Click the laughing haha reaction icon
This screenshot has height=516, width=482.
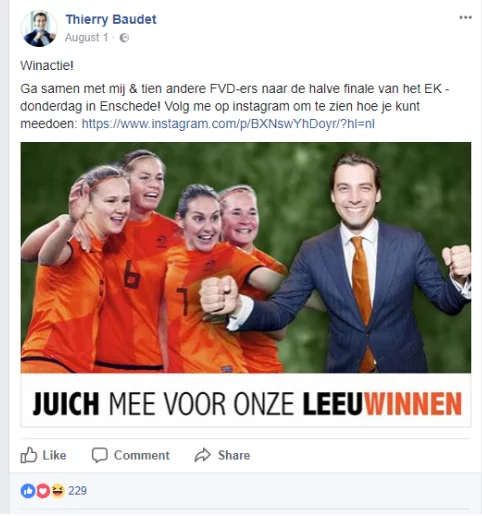click(58, 491)
